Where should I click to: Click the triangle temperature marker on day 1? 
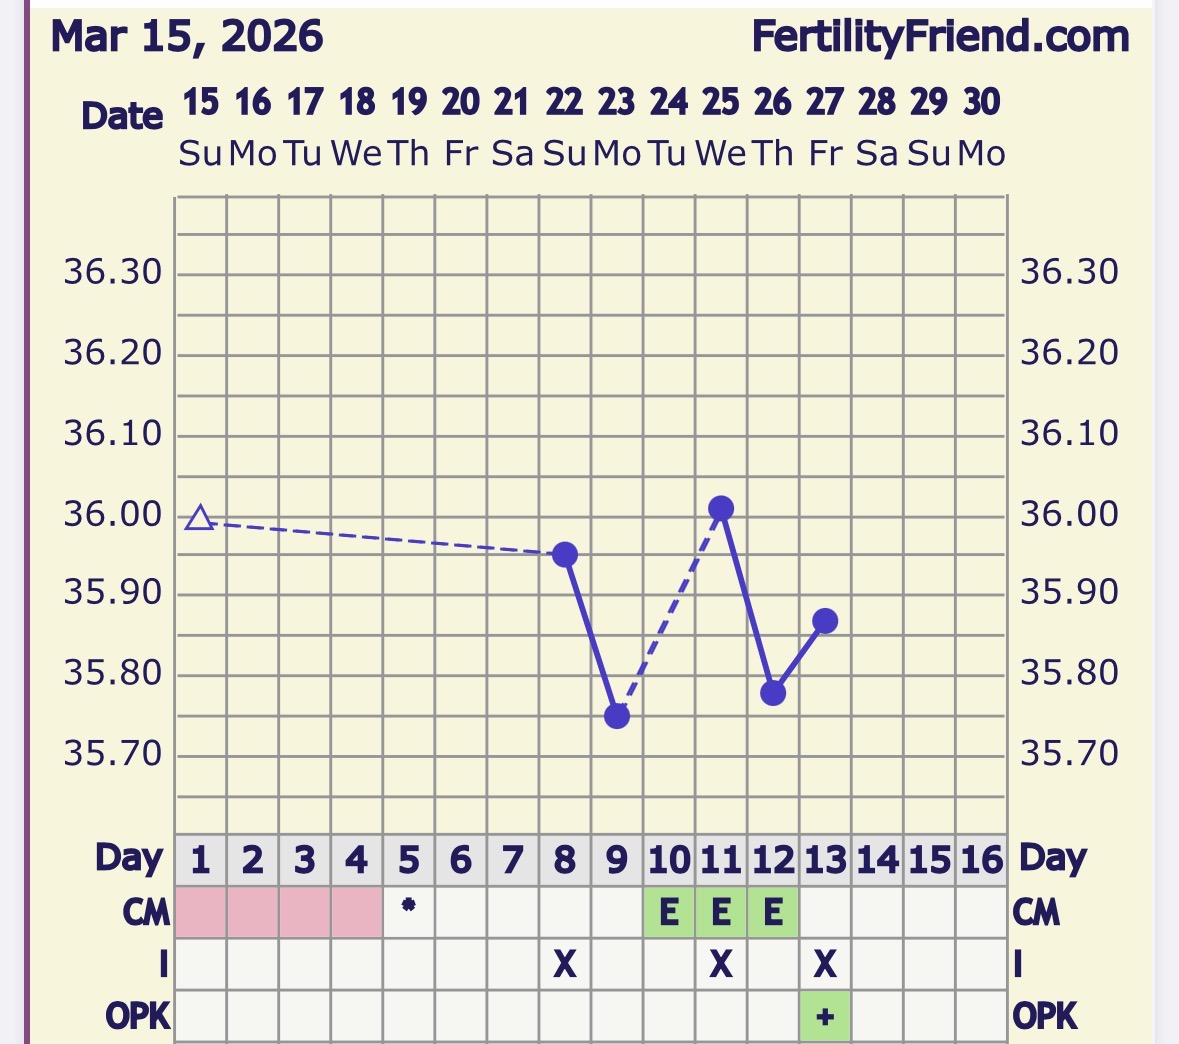(x=200, y=518)
